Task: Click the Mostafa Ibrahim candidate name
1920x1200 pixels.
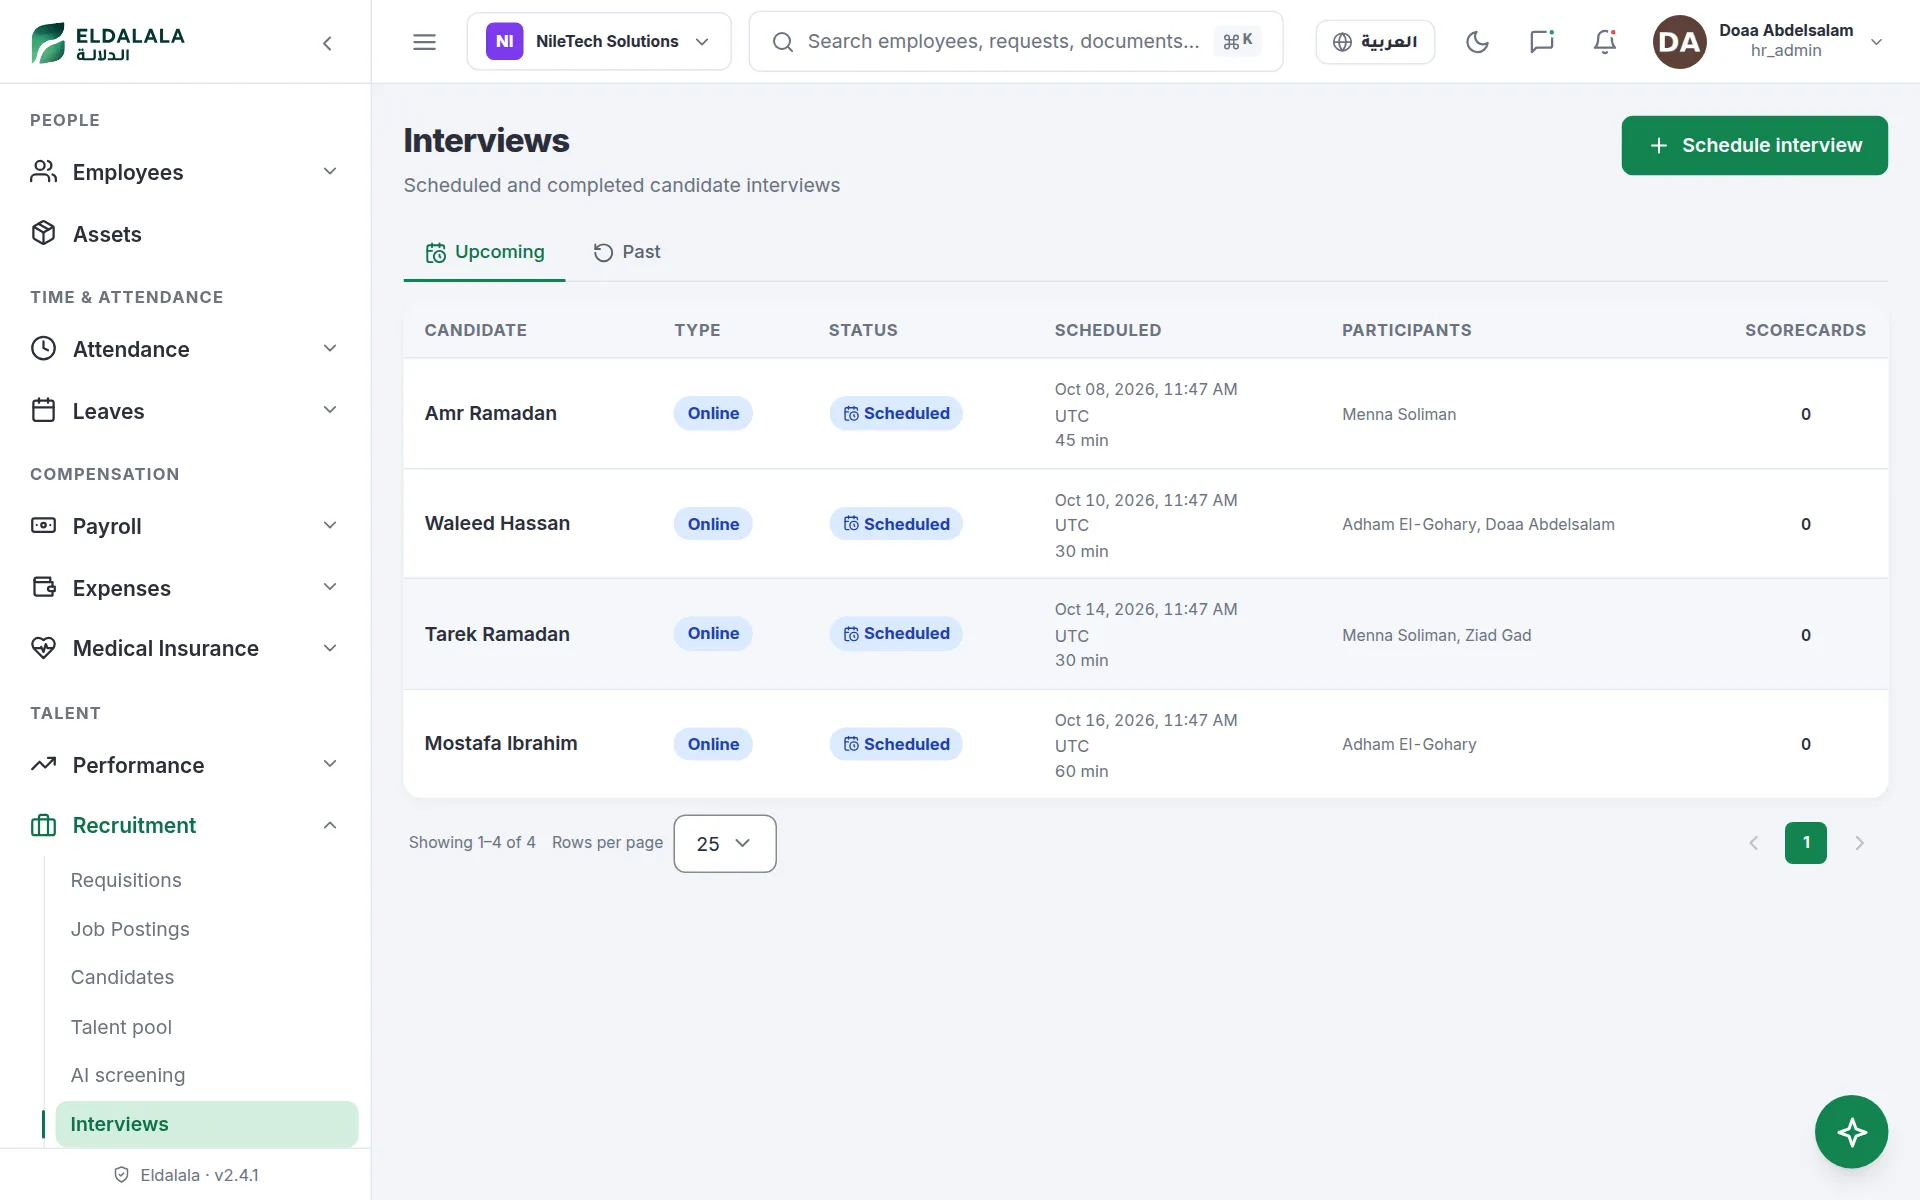Action: click(x=501, y=743)
